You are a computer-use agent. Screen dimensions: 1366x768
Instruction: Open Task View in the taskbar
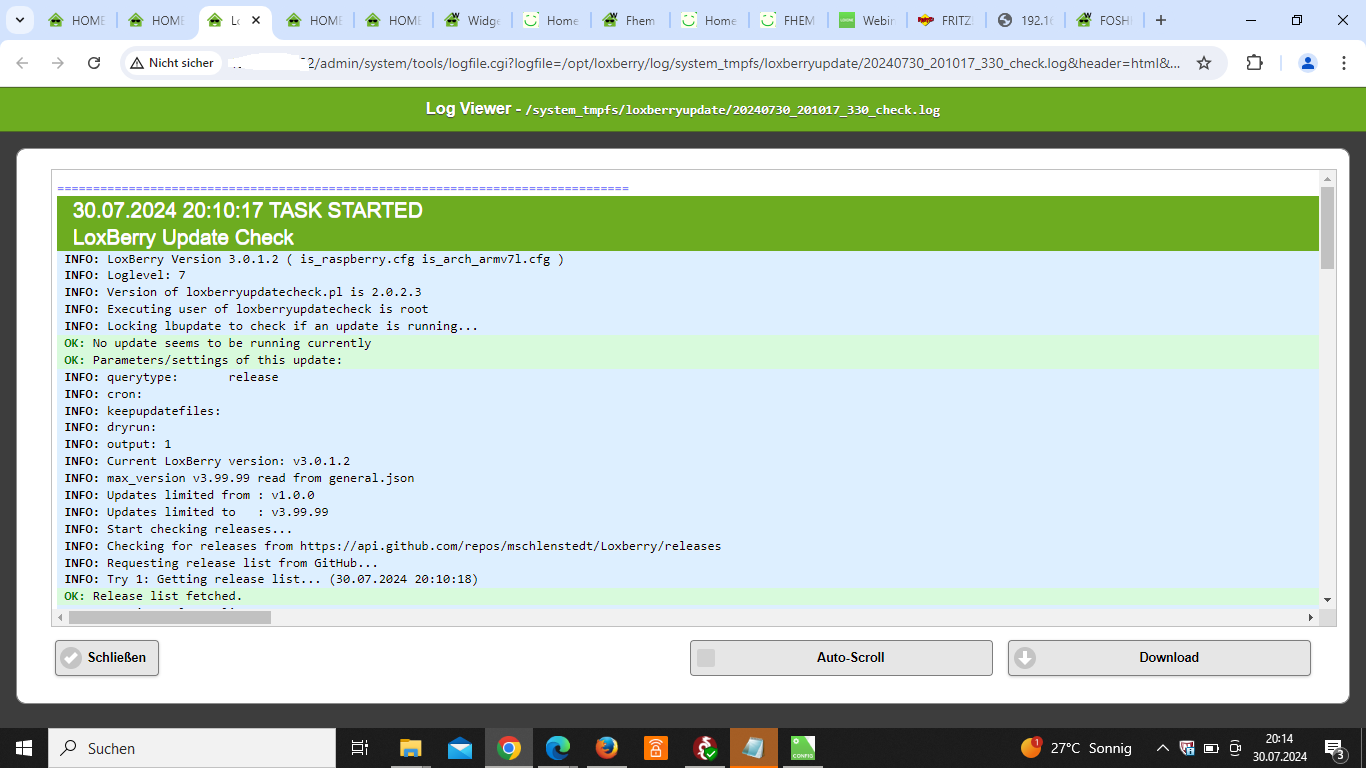[x=360, y=748]
